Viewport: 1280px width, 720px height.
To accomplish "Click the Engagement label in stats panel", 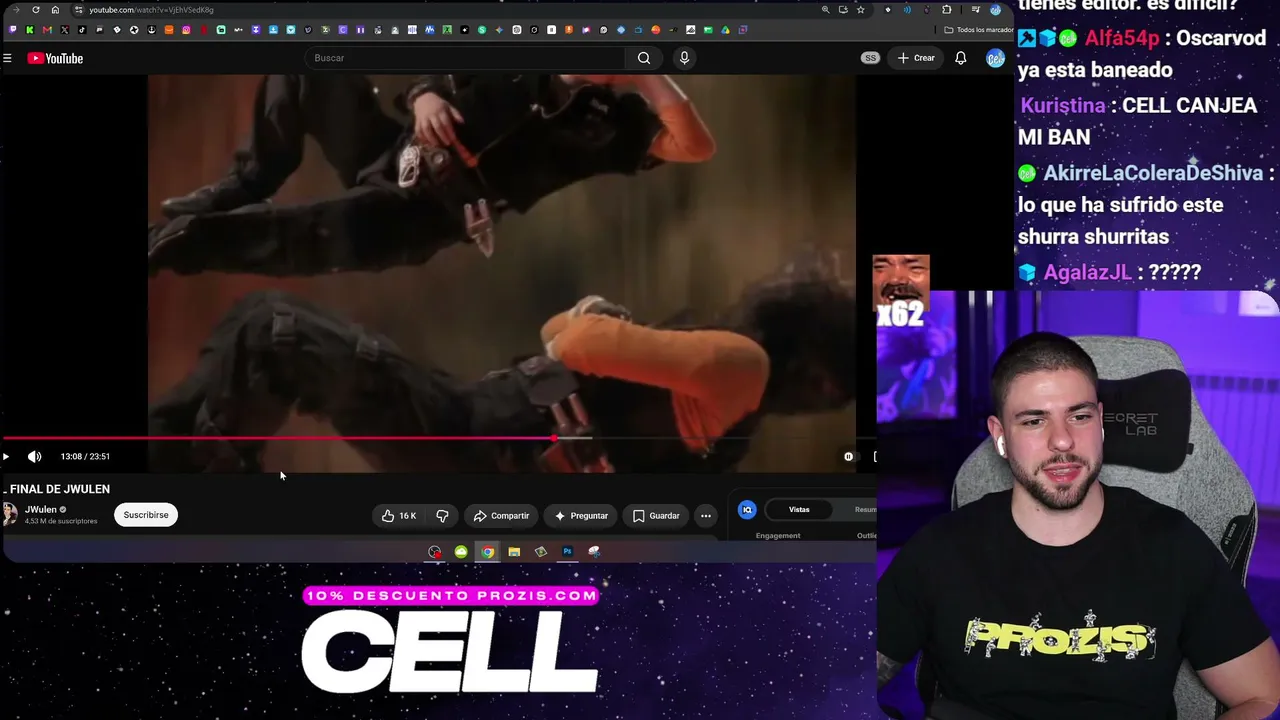I will 778,536.
